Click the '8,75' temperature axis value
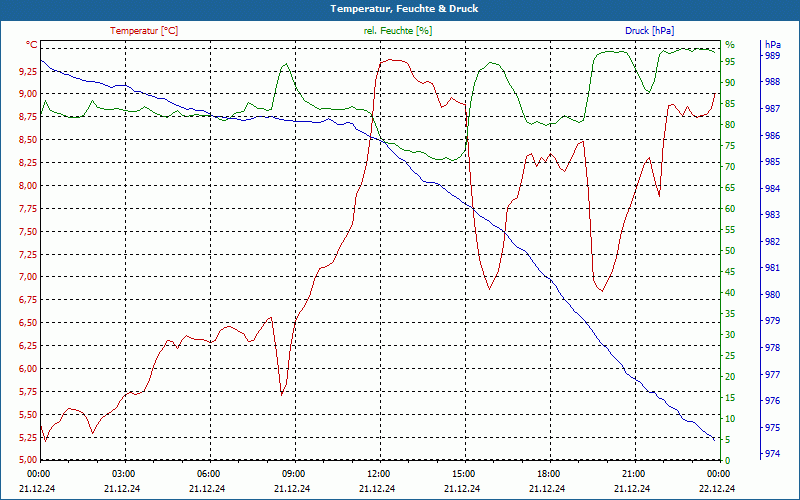 [28, 117]
